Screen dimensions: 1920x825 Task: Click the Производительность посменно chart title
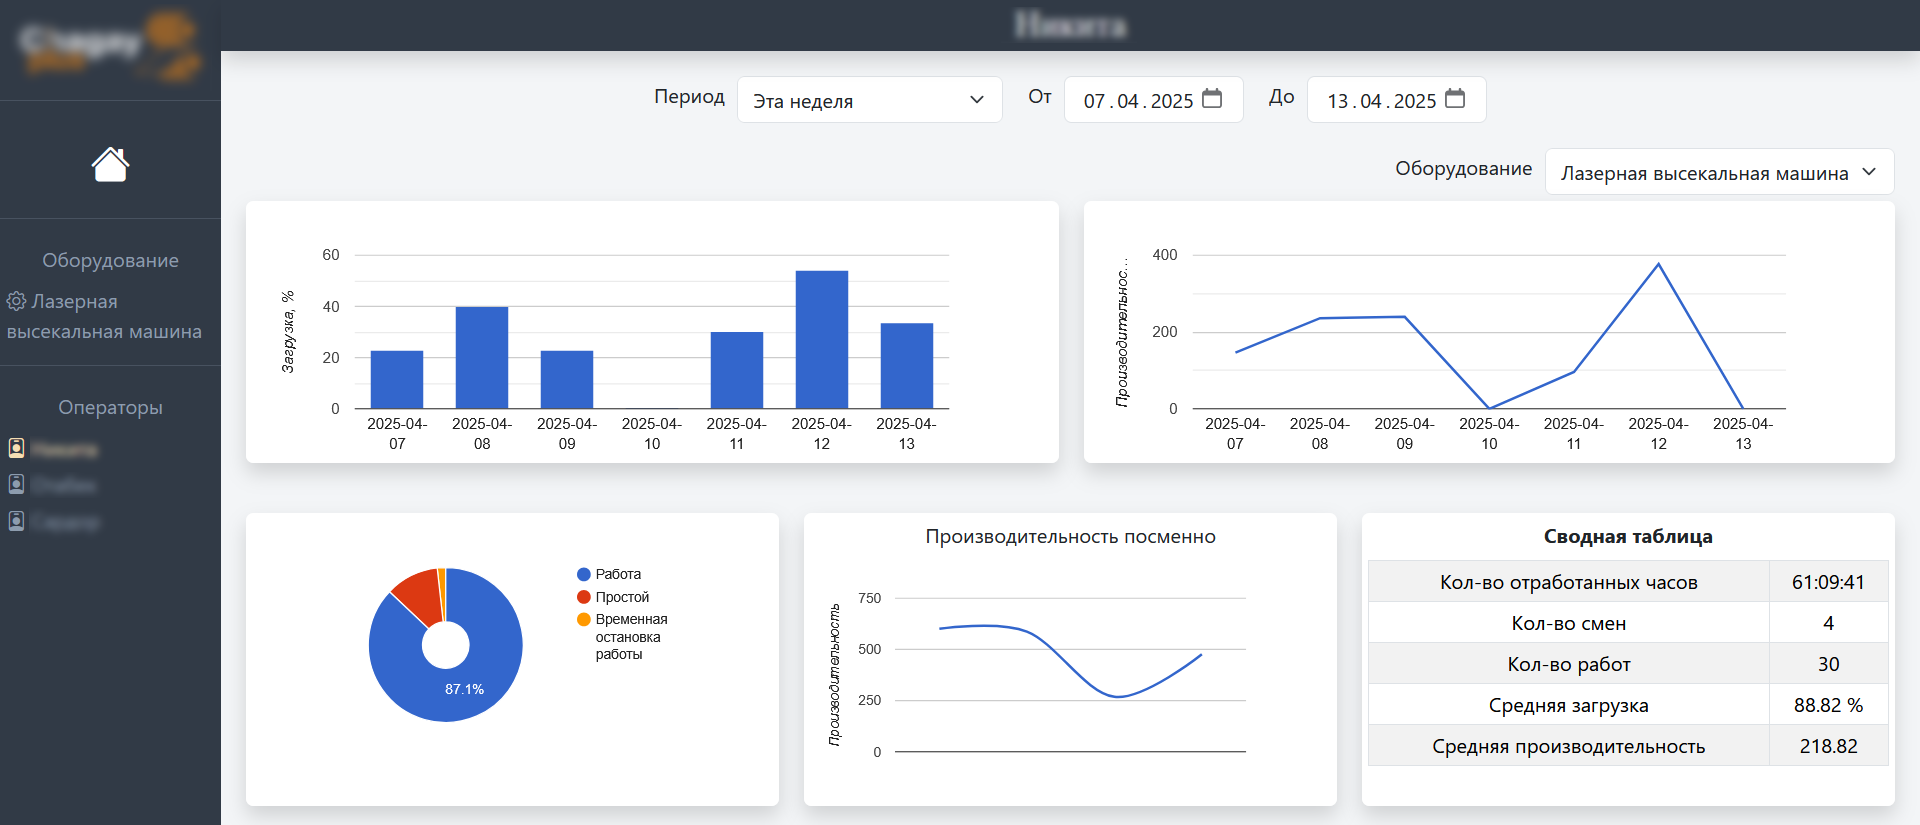(1070, 537)
